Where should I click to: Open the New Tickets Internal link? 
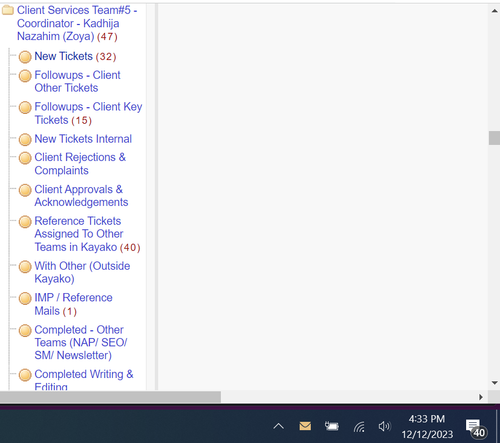click(83, 139)
